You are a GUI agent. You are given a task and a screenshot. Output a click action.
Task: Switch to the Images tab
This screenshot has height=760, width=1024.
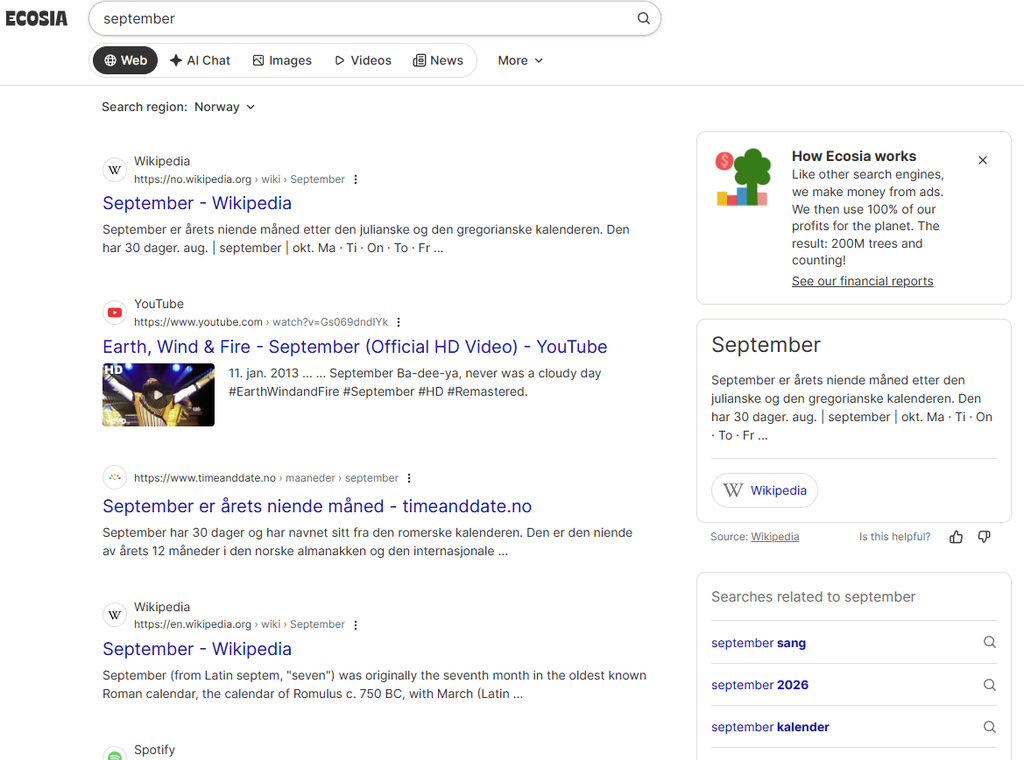coord(282,60)
